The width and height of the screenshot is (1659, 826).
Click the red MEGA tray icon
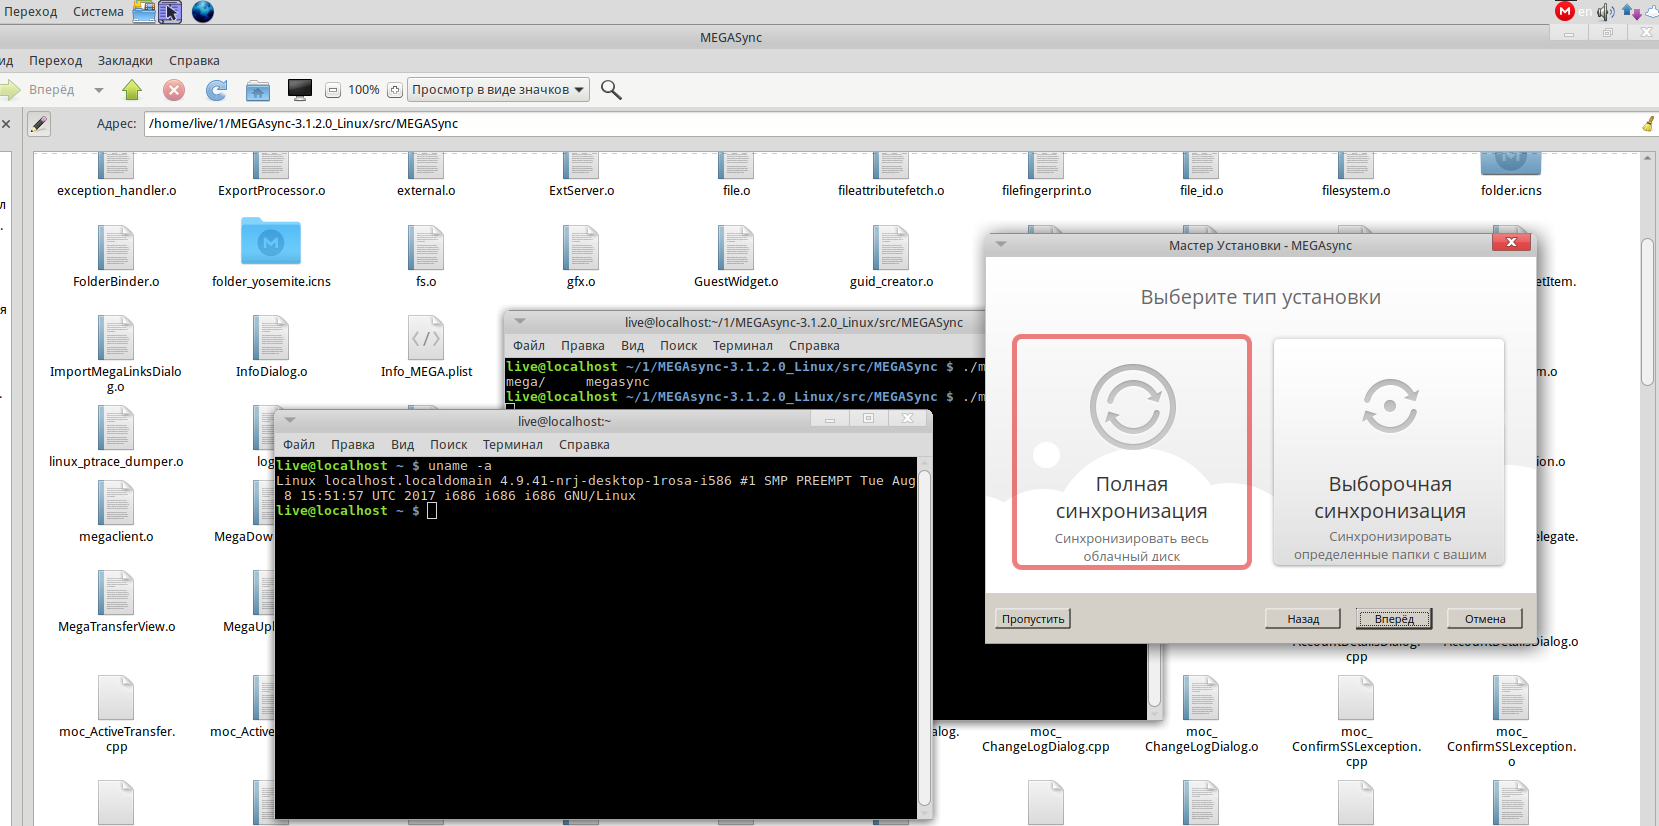coord(1565,11)
